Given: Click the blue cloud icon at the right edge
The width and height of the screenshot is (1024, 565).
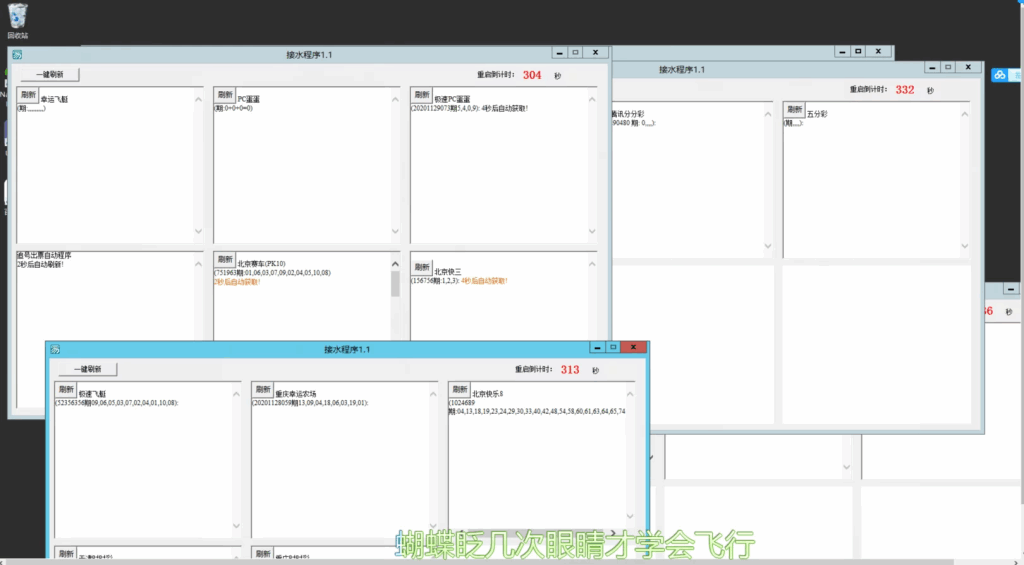Looking at the screenshot, I should tap(999, 75).
